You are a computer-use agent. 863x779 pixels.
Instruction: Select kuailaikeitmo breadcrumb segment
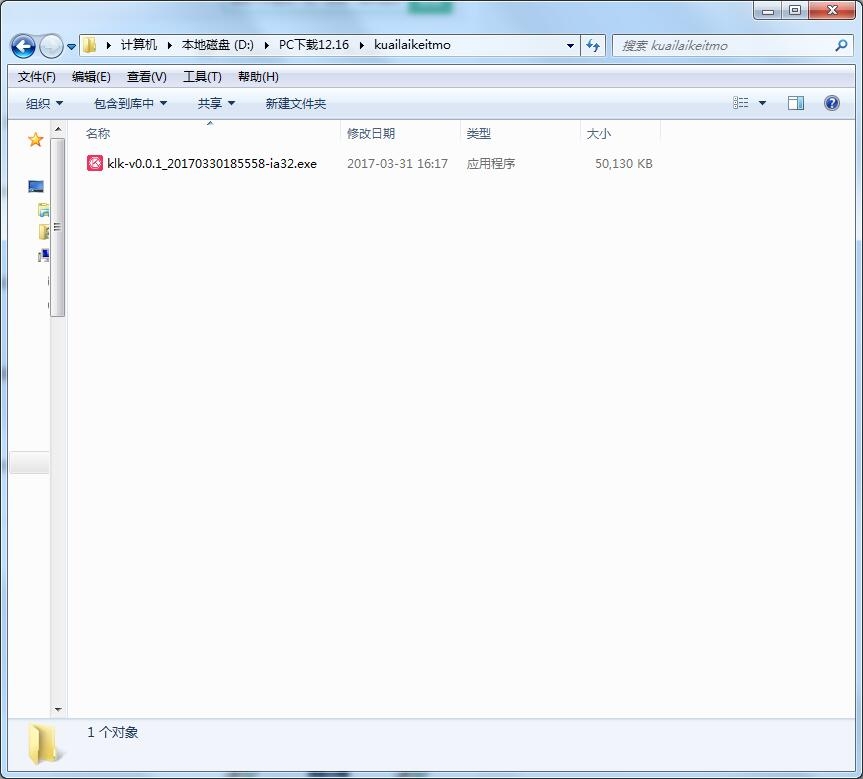412,45
